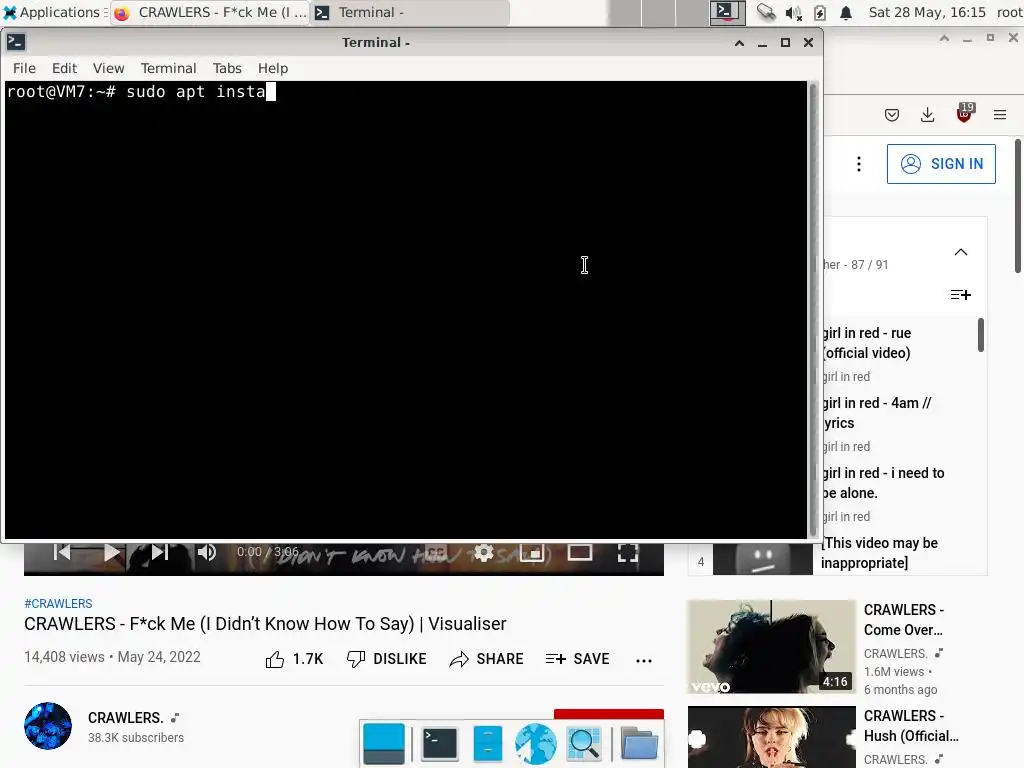Click the muted volume icon in the top panel

tap(793, 12)
